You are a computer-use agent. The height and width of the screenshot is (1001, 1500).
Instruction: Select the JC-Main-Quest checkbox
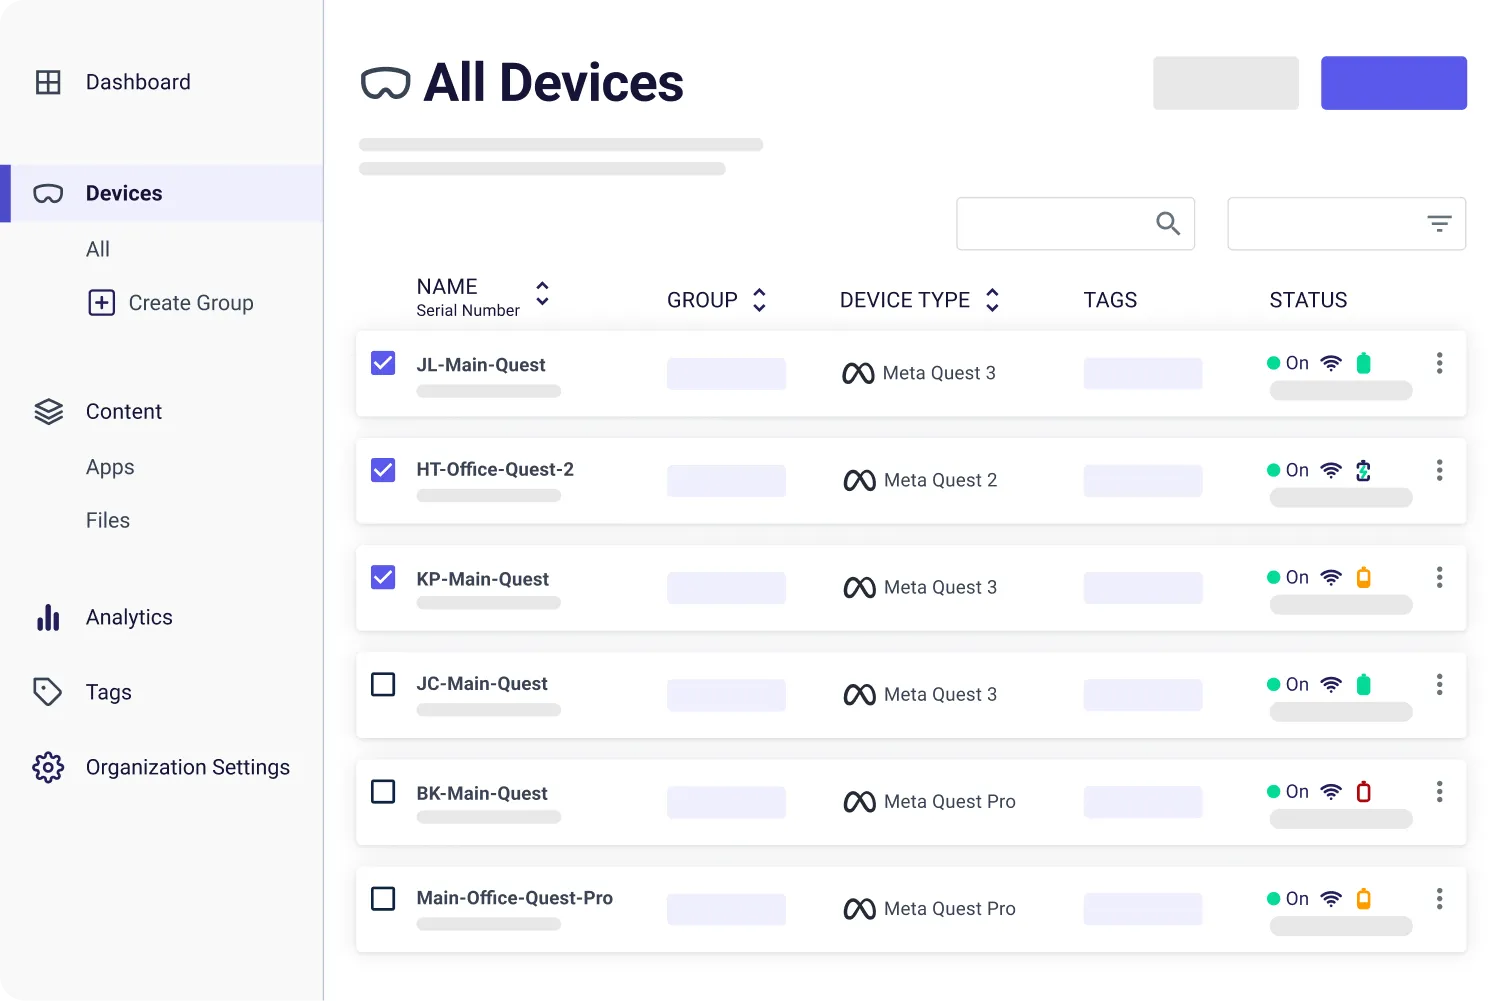[x=383, y=683]
